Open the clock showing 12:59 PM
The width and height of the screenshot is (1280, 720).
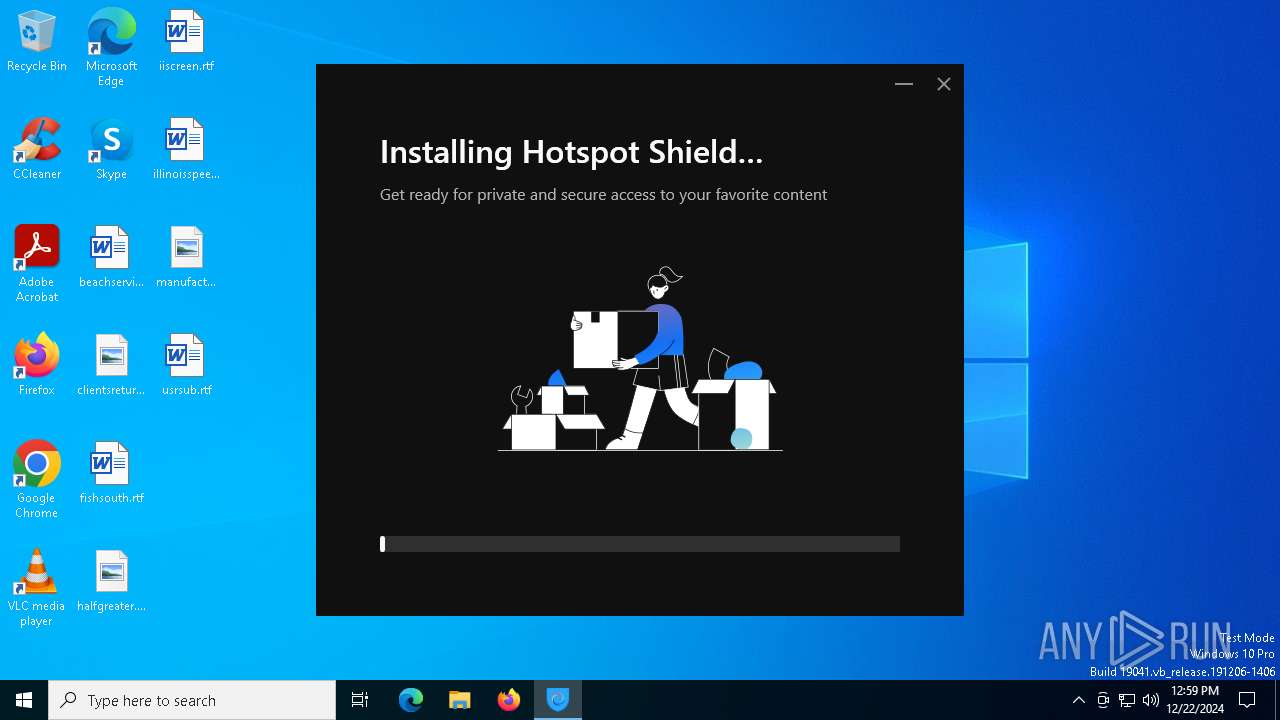pyautogui.click(x=1195, y=700)
